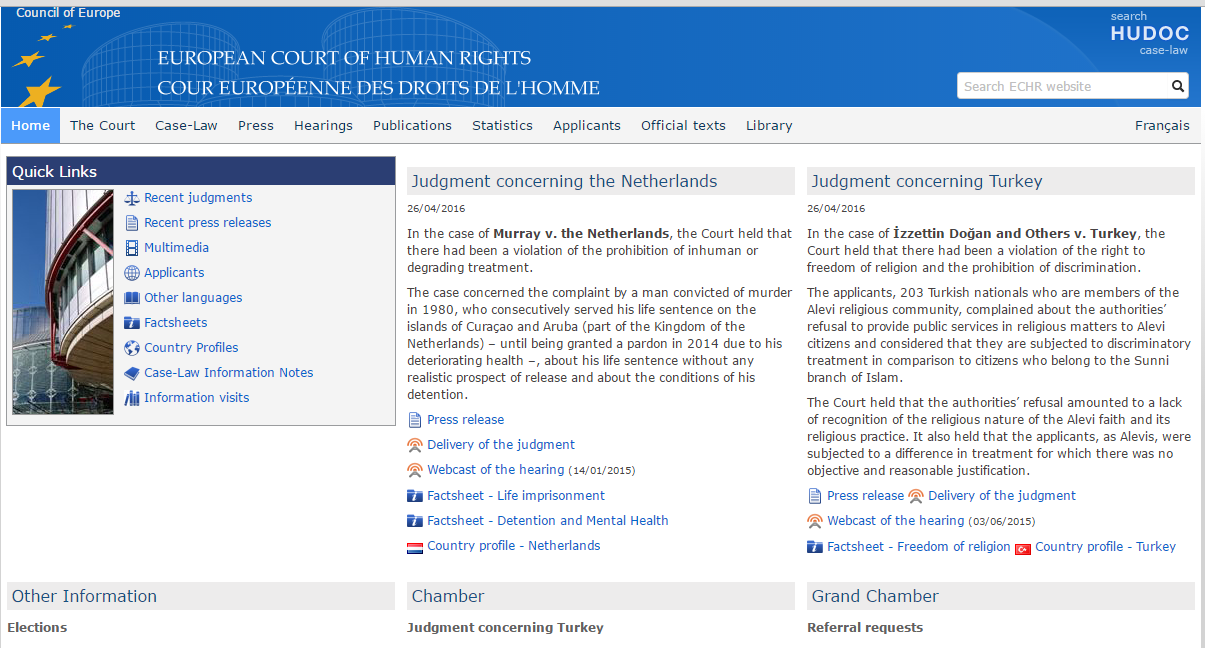
Task: Open the Statistics menu
Action: point(502,126)
